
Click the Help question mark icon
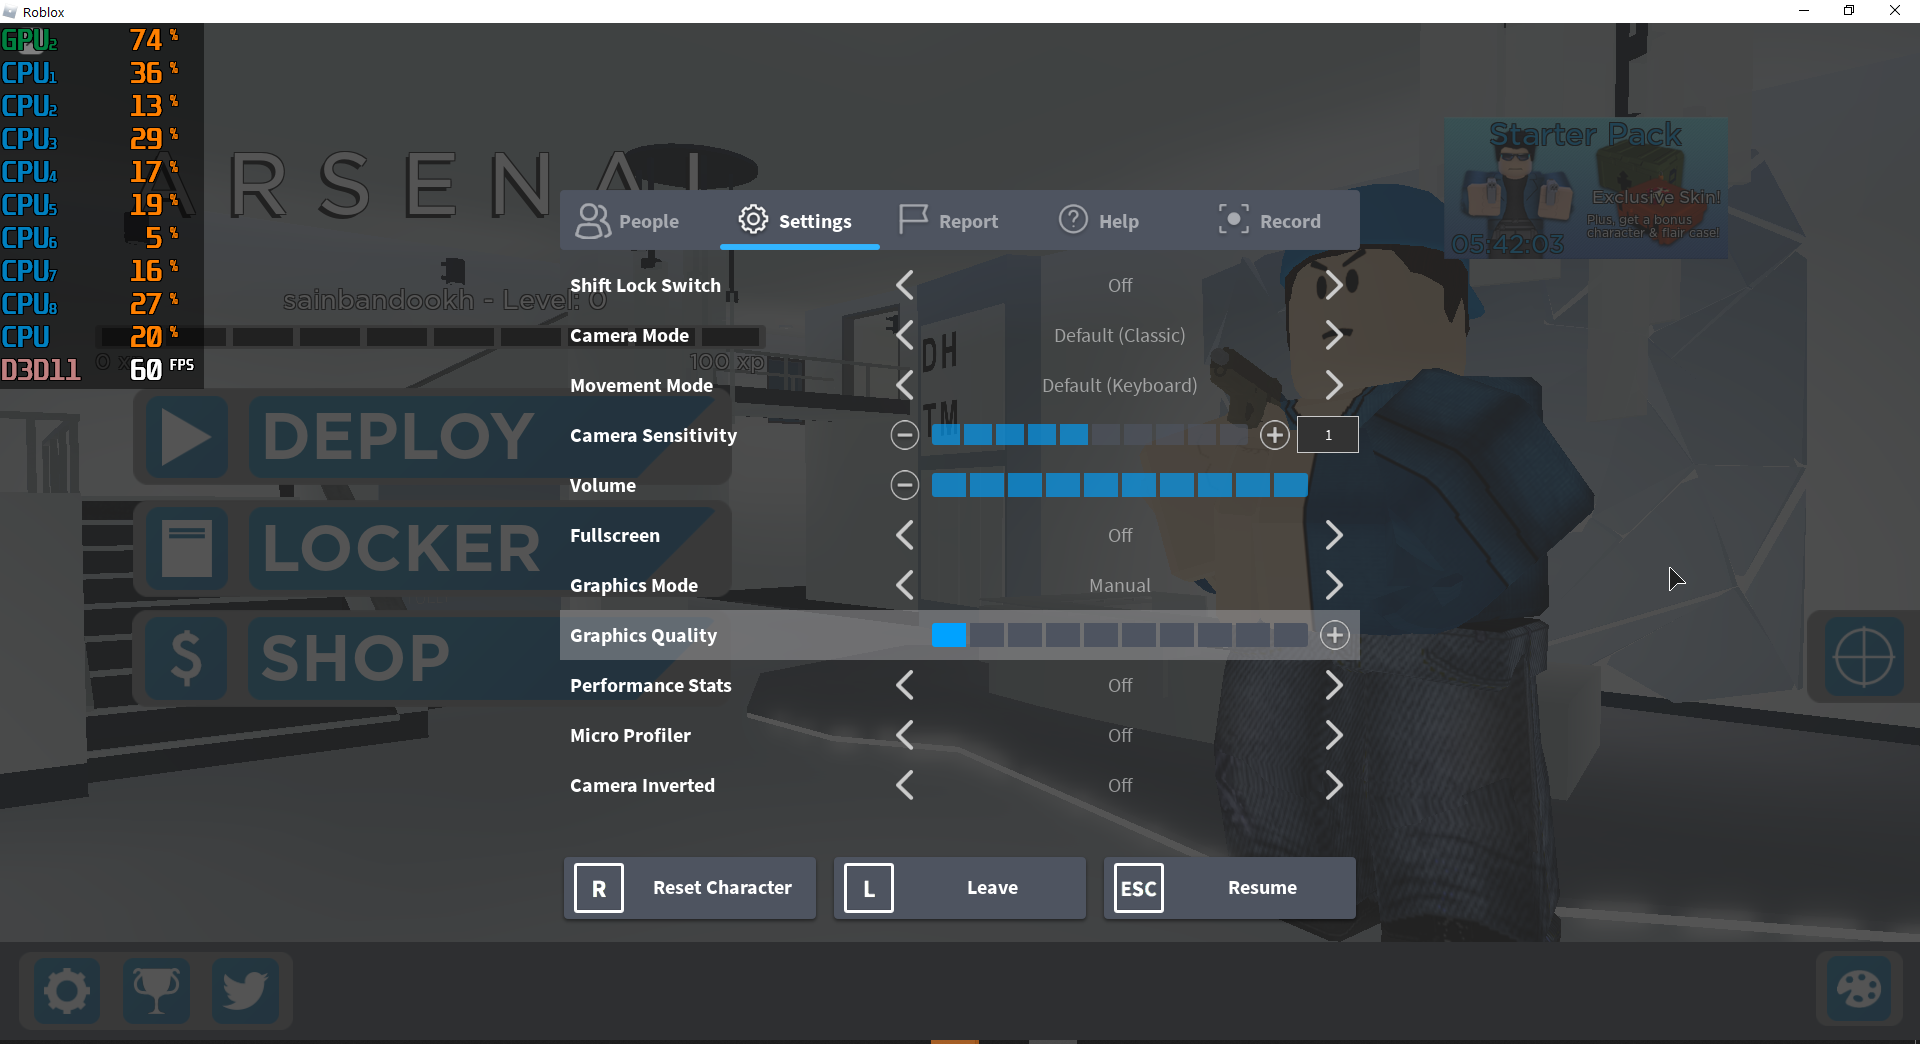point(1073,220)
